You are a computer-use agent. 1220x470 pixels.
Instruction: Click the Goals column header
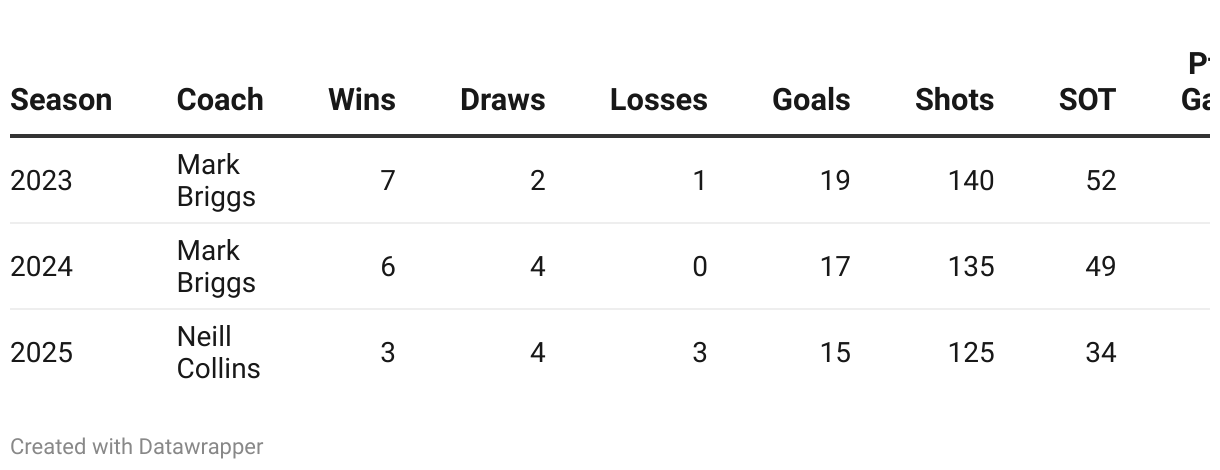pos(811,100)
